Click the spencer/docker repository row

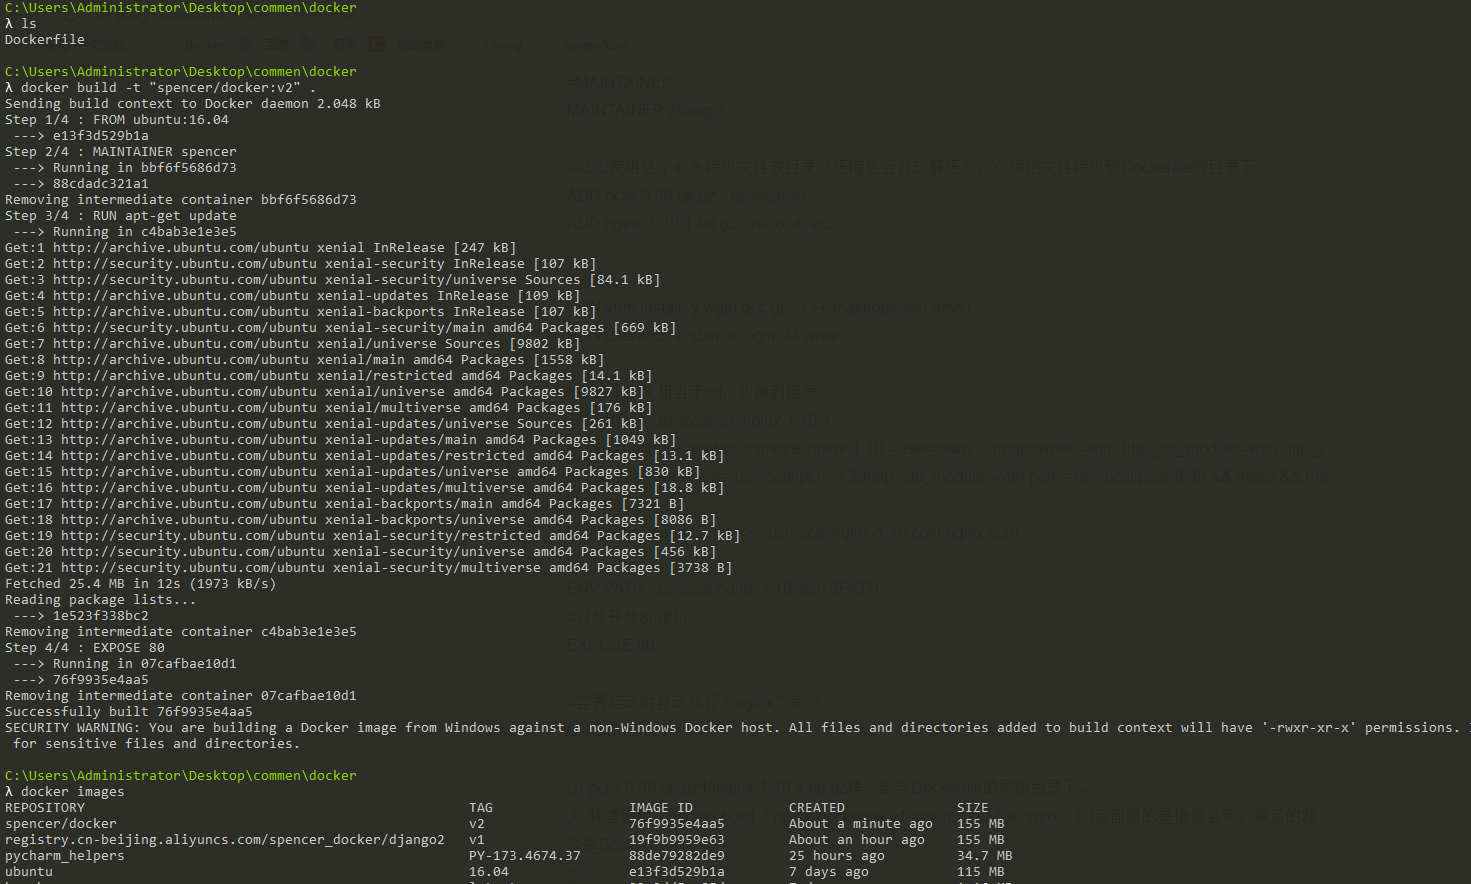coord(505,824)
